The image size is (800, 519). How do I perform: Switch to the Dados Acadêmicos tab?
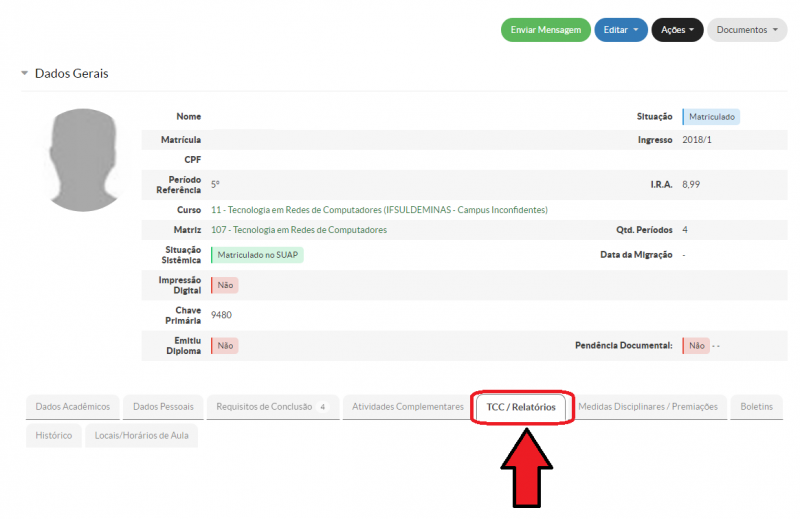[x=72, y=407]
